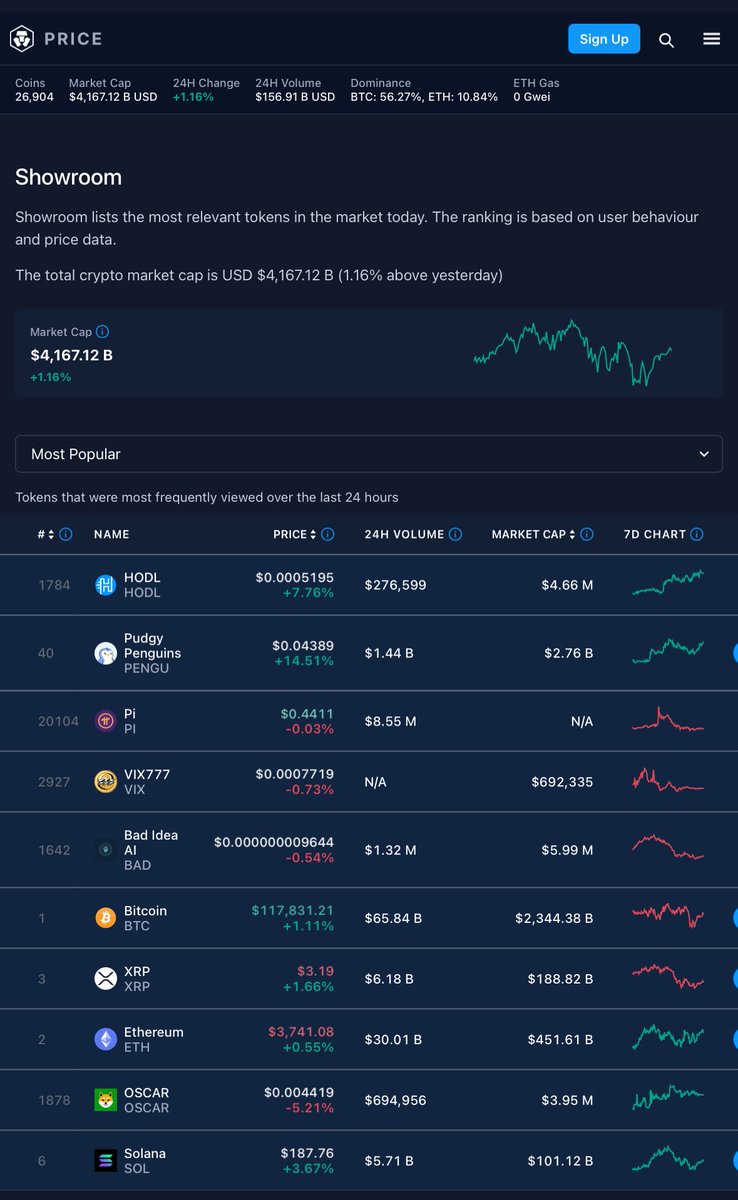
Task: Click the top bar 24H Volume value $156.91 B USD
Action: click(x=295, y=97)
